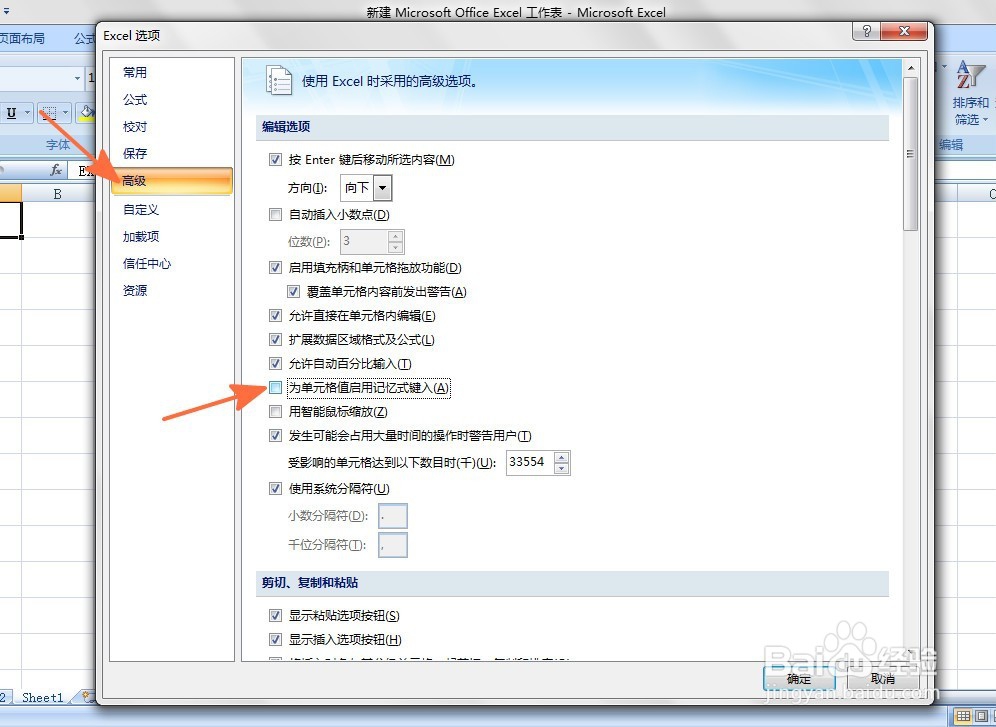
Task: Toggle 允许自动百分比输入 checkbox
Action: click(275, 364)
